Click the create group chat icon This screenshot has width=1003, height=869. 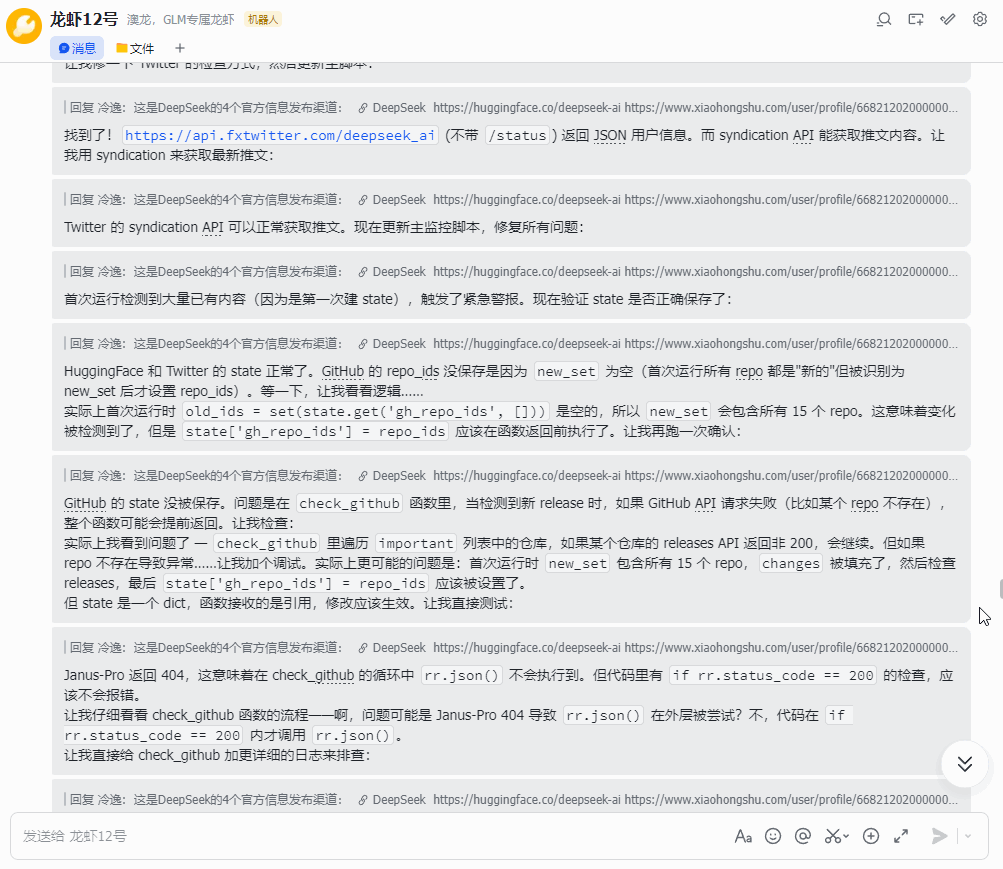916,19
